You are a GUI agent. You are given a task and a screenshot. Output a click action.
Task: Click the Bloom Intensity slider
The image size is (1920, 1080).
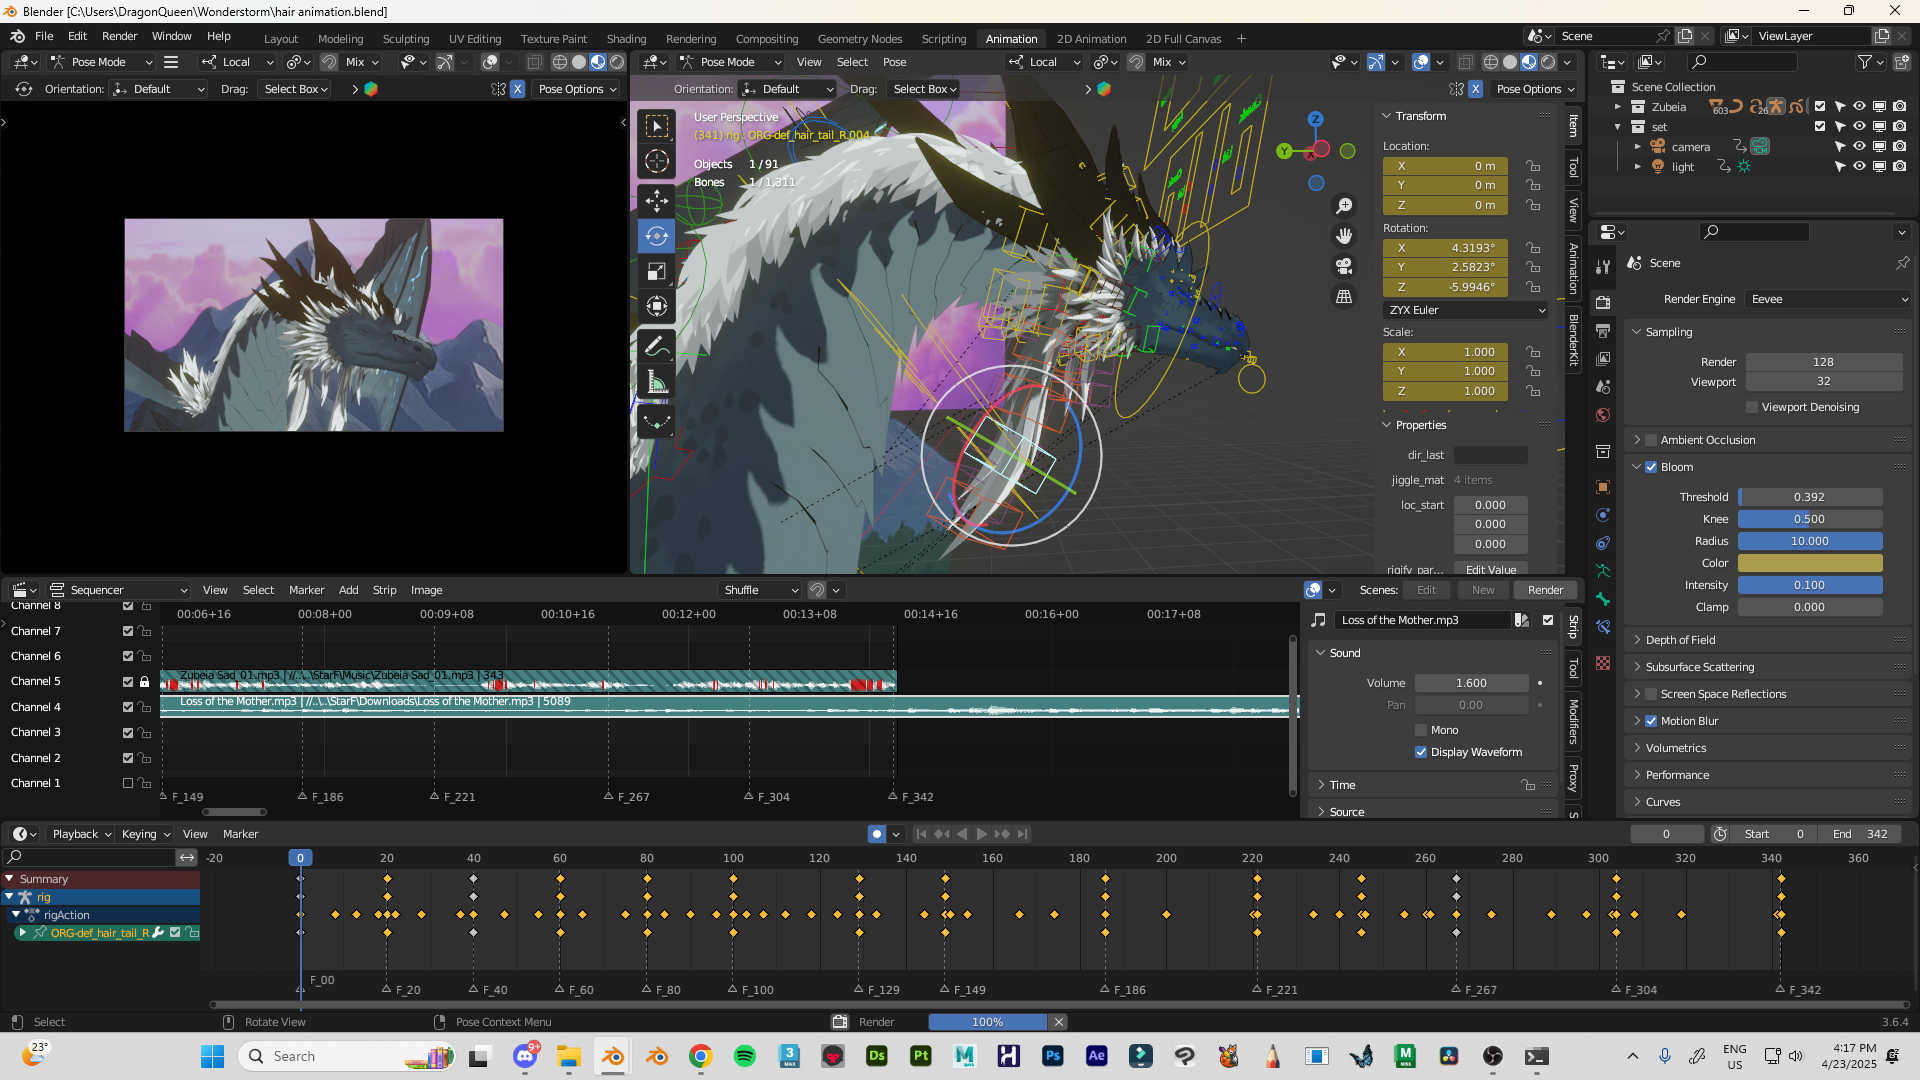tap(1810, 585)
